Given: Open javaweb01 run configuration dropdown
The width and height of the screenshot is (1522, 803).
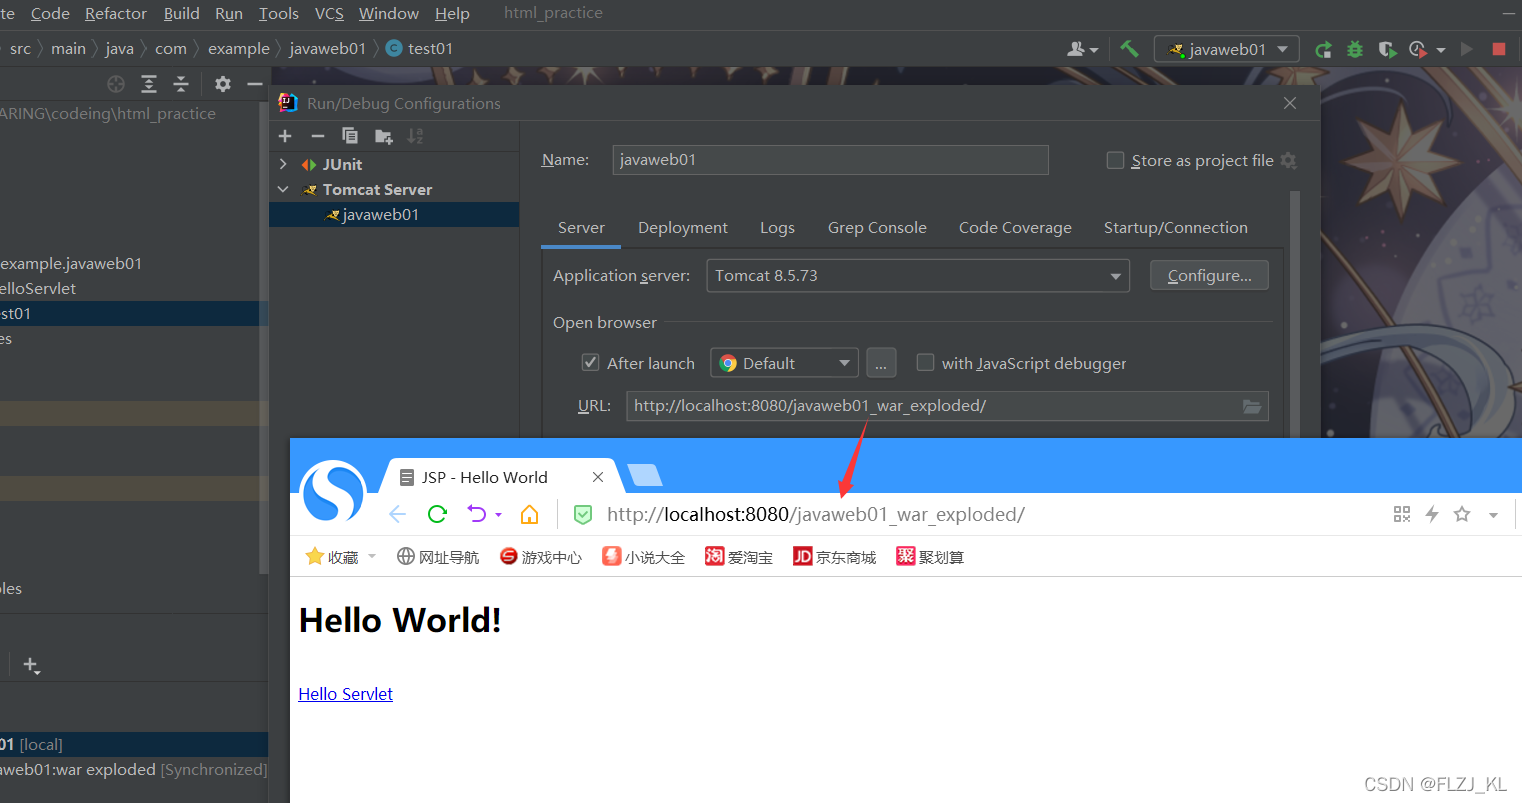Looking at the screenshot, I should click(x=1227, y=49).
